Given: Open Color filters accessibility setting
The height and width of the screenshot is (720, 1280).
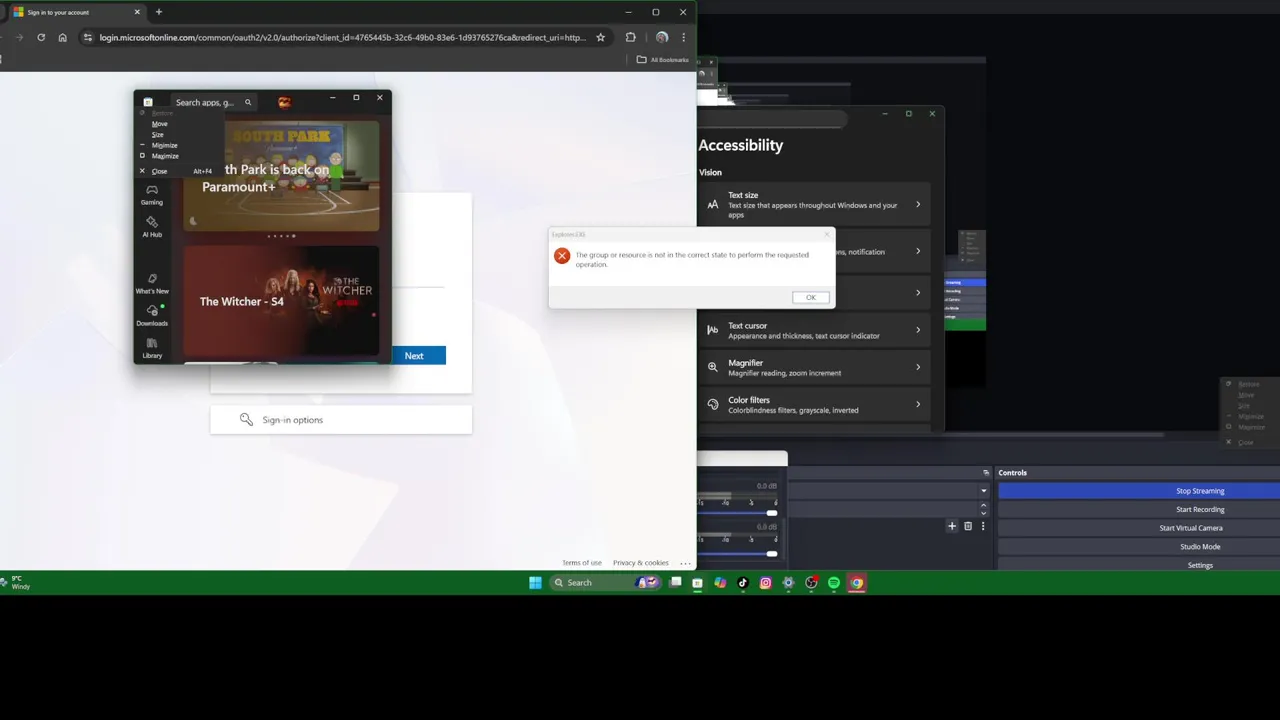Looking at the screenshot, I should click(x=814, y=404).
